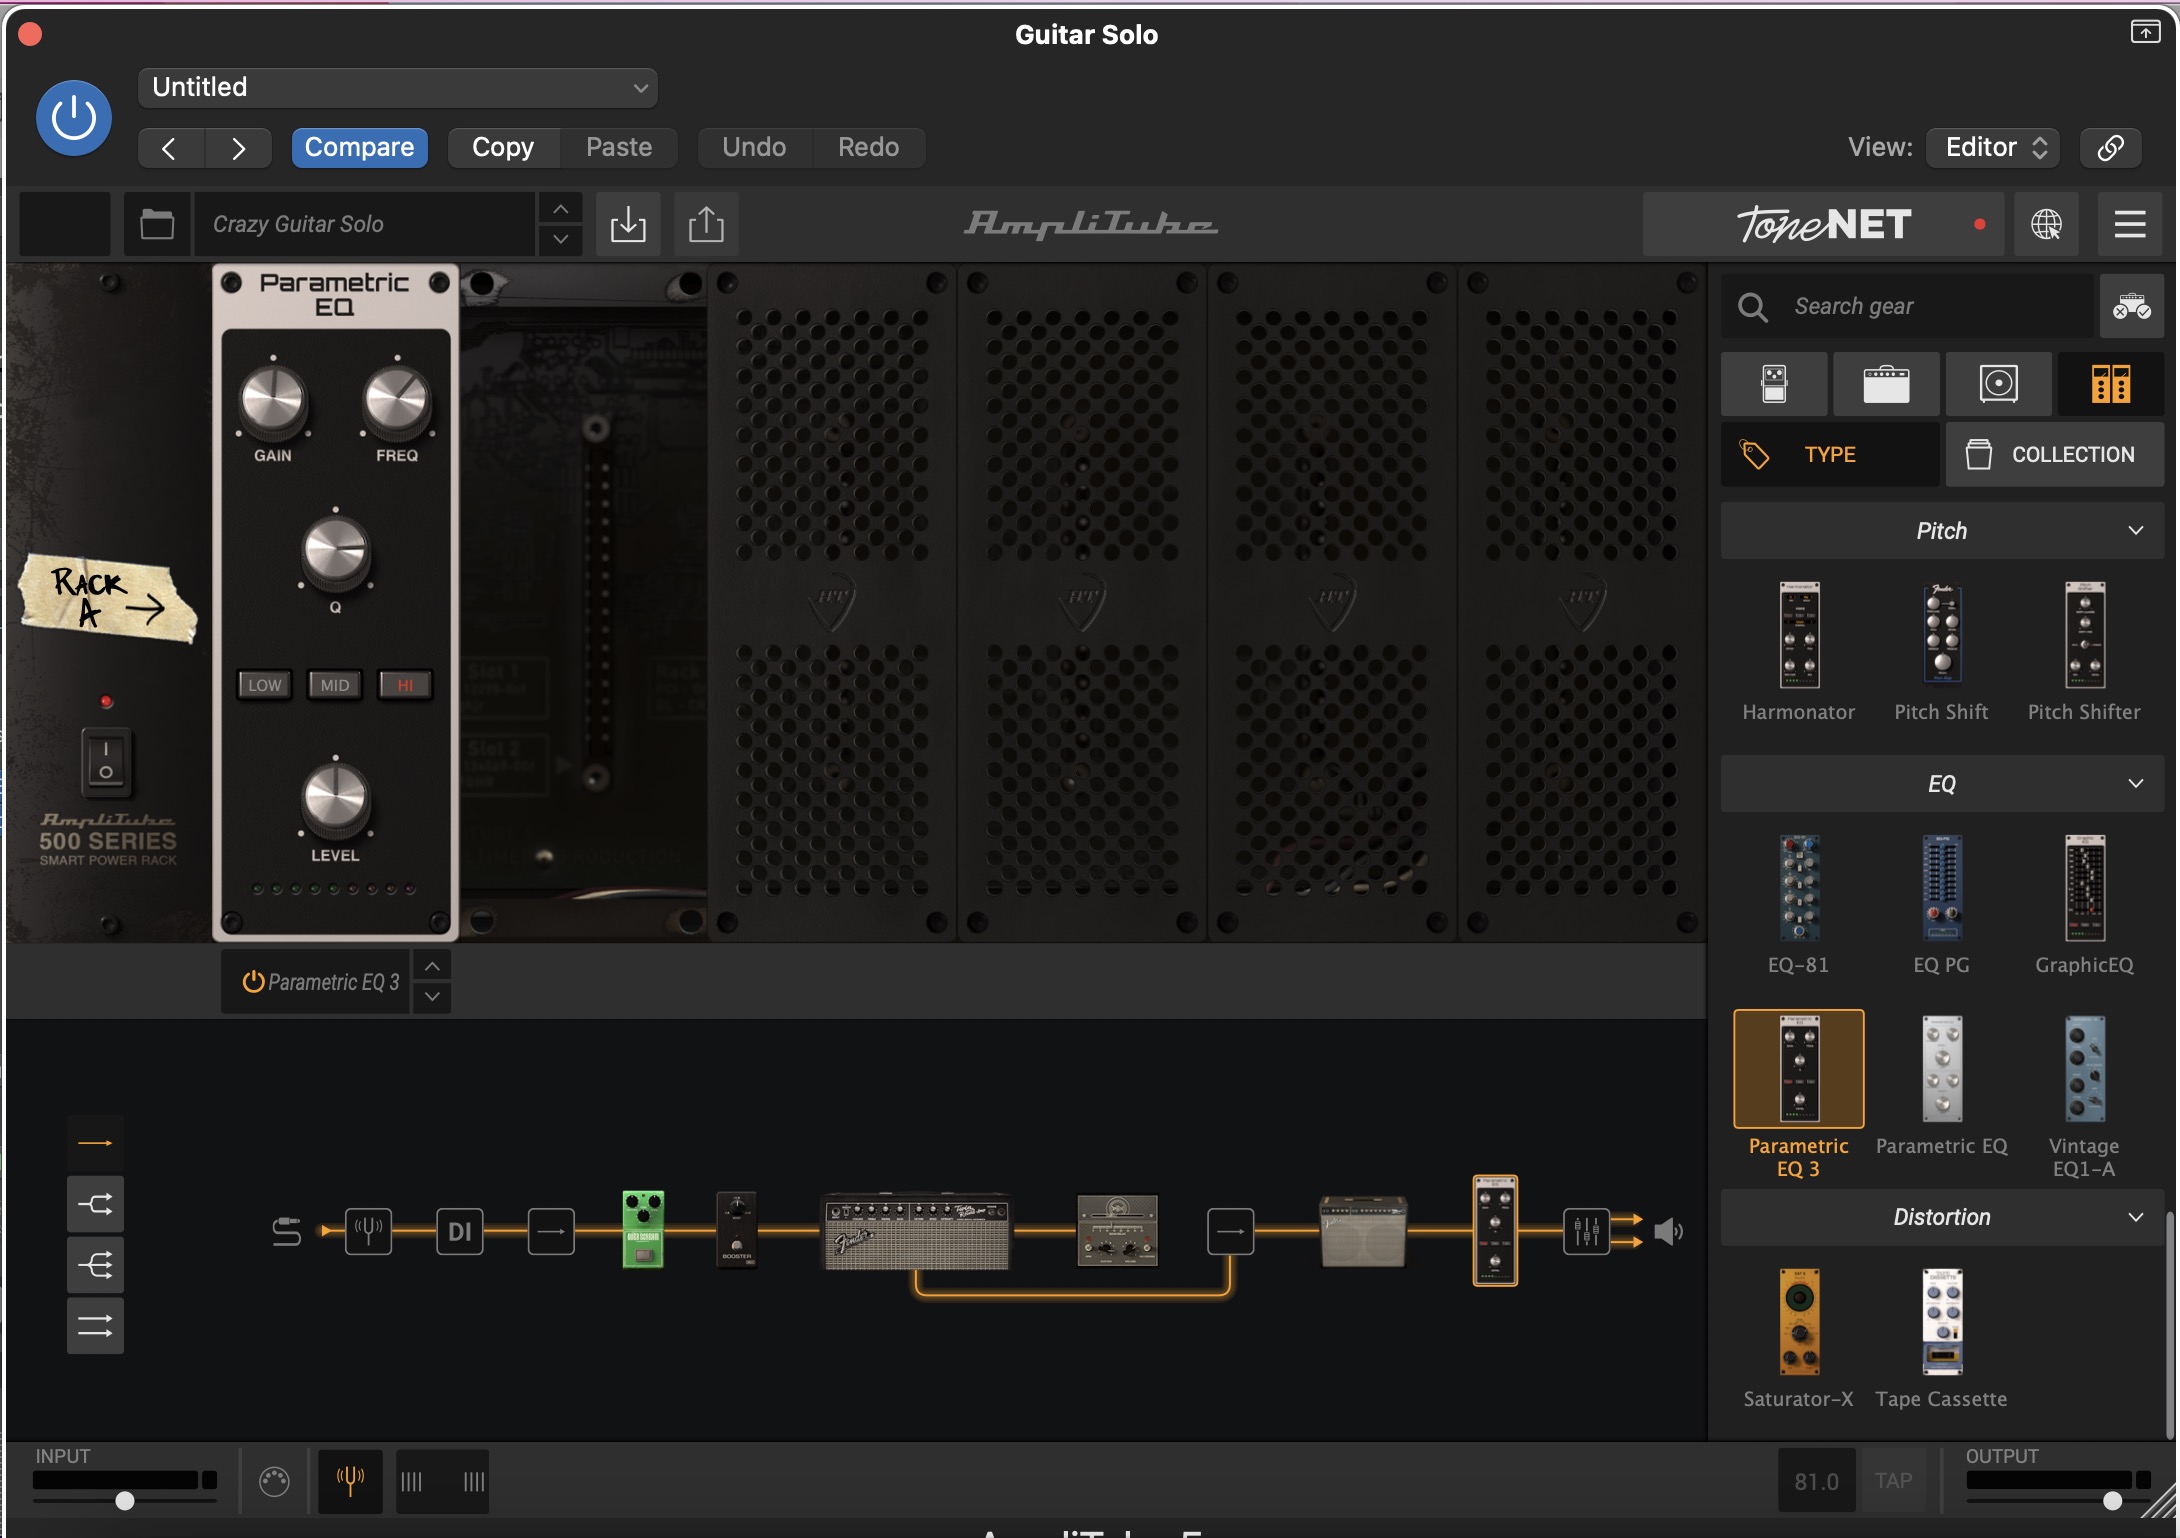The image size is (2180, 1538).
Task: Click the LEVEL knob on Parametric EQ
Action: point(335,798)
